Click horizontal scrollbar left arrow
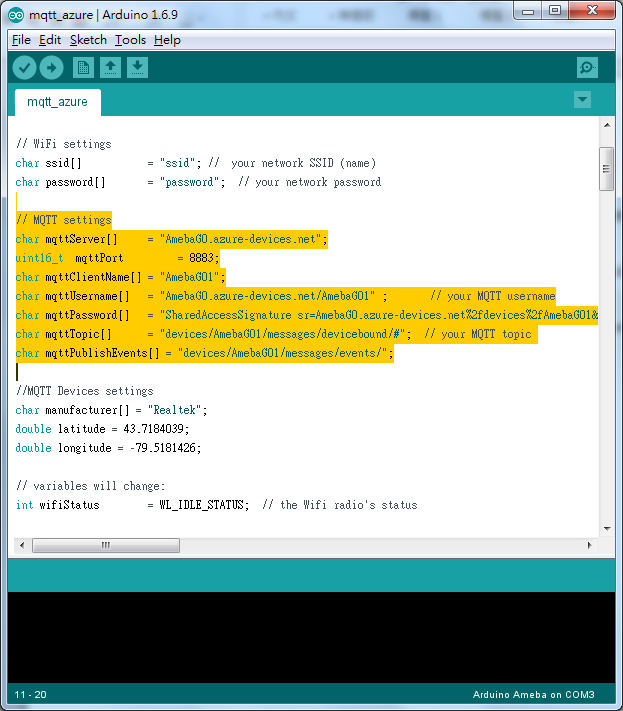This screenshot has width=623, height=711. (x=22, y=545)
